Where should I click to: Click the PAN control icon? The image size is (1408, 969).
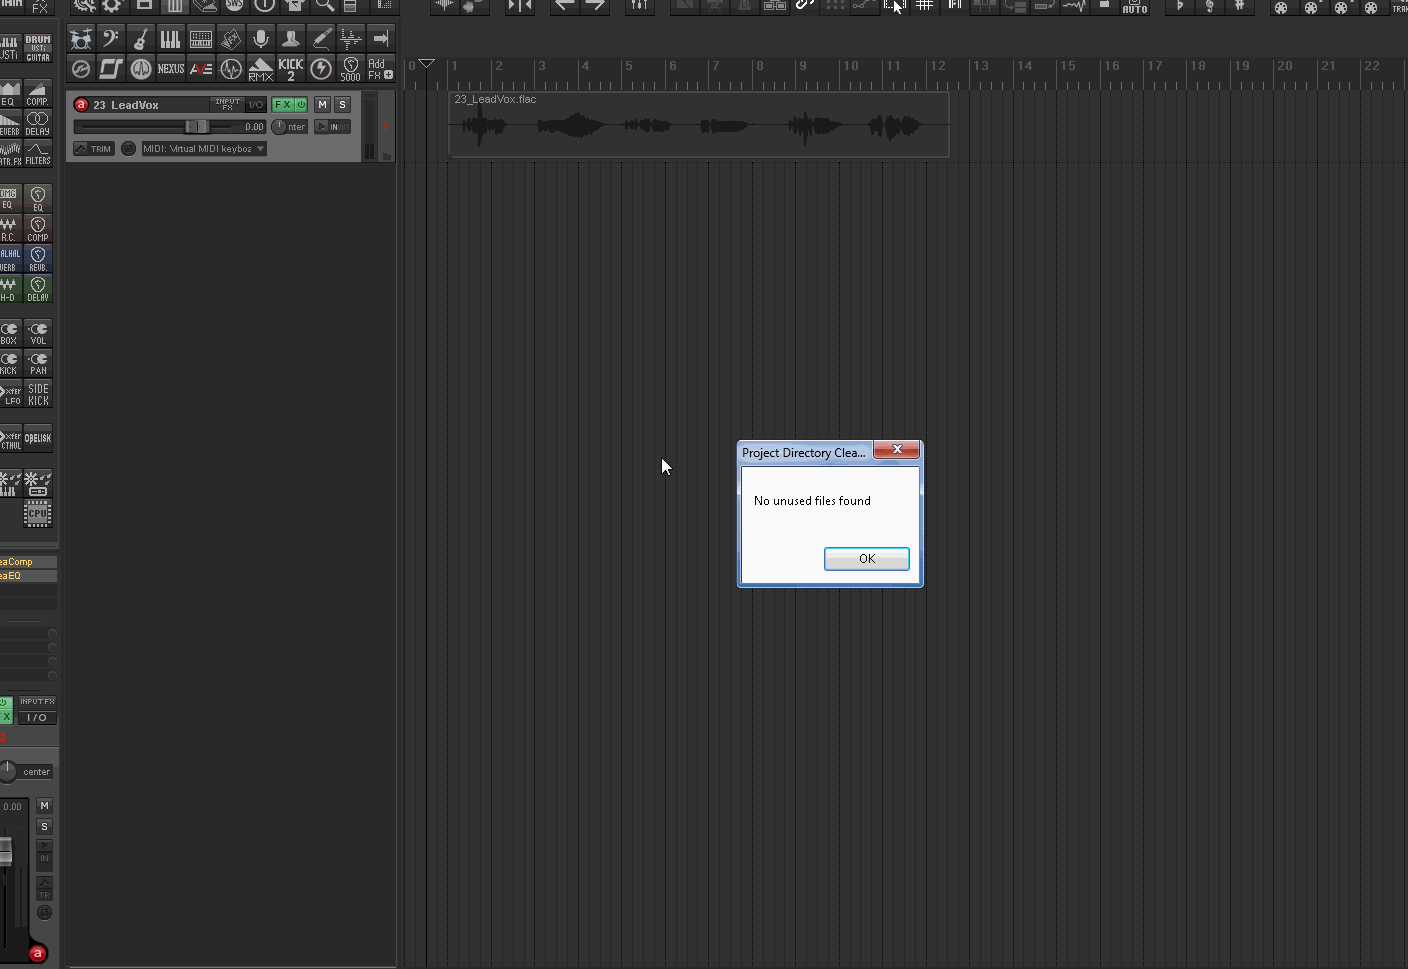(x=38, y=363)
